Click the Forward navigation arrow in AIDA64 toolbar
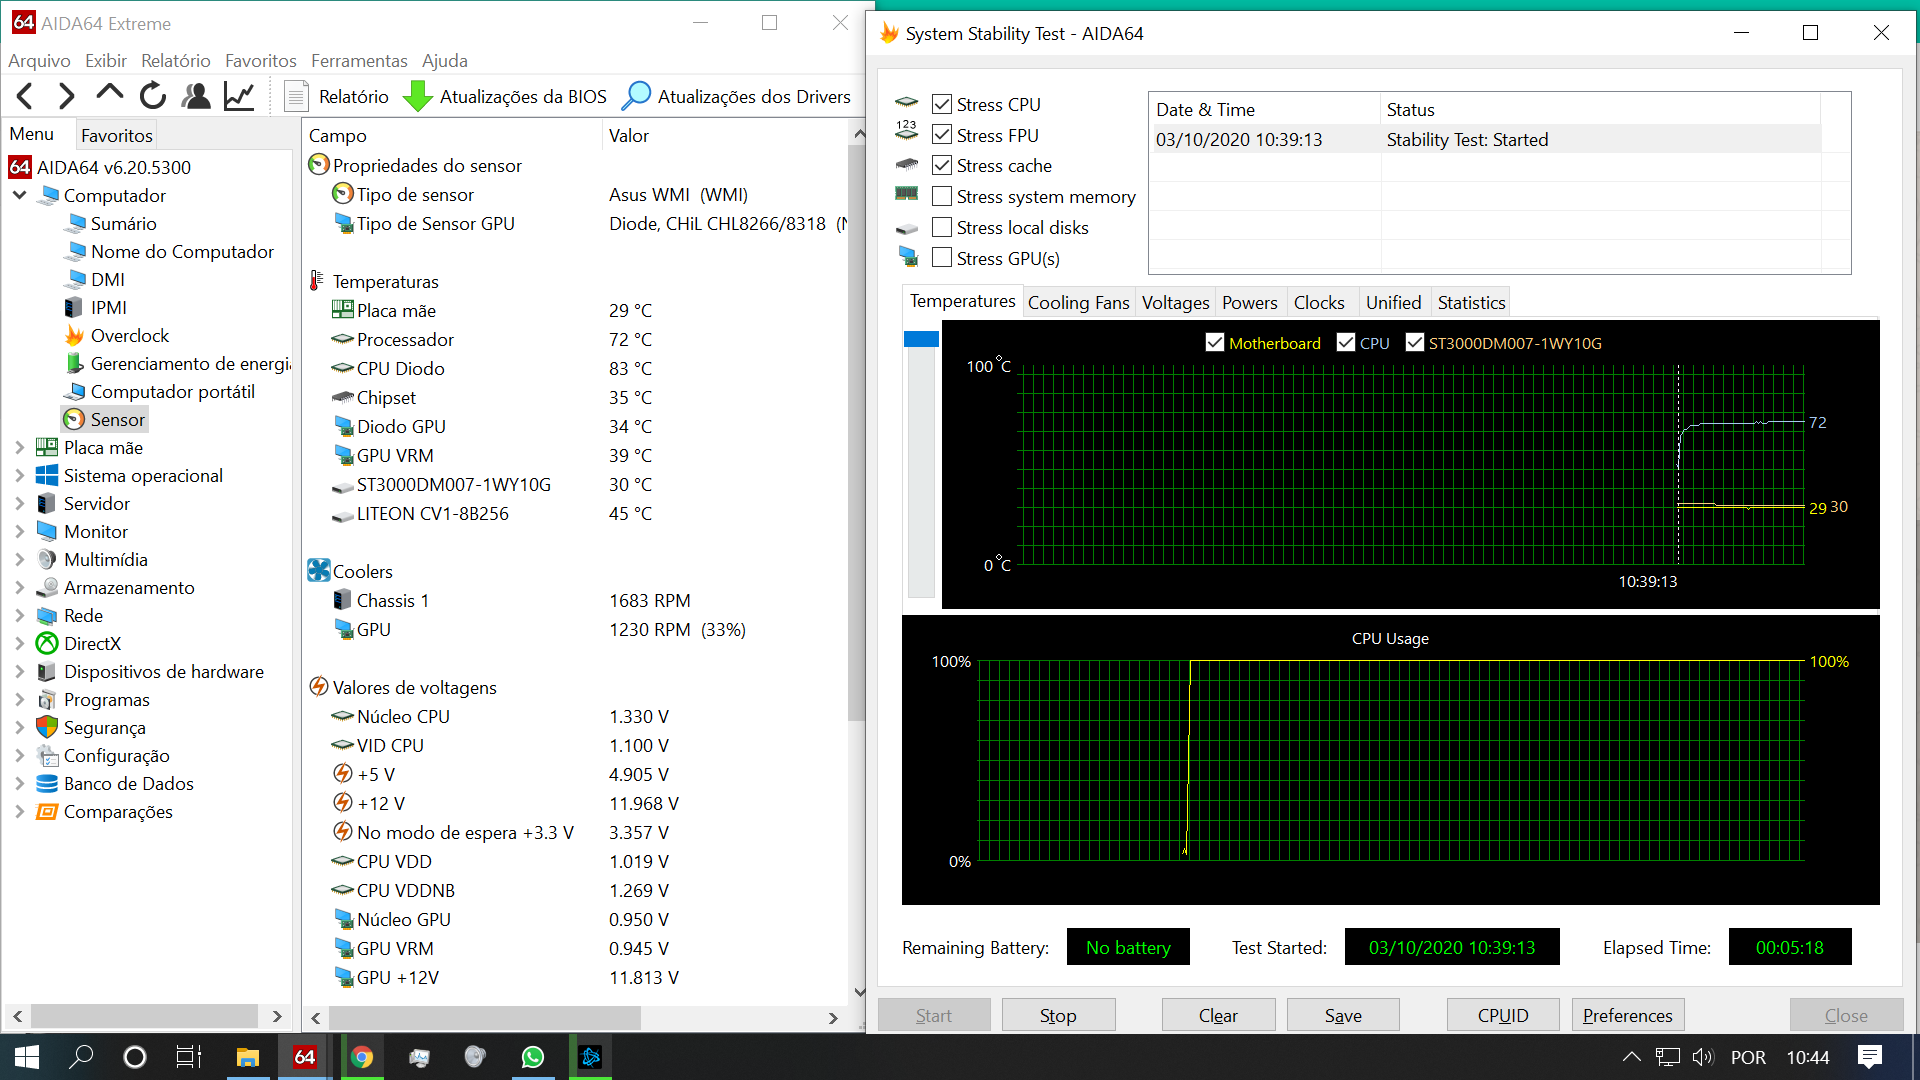The height and width of the screenshot is (1080, 1920). click(66, 96)
